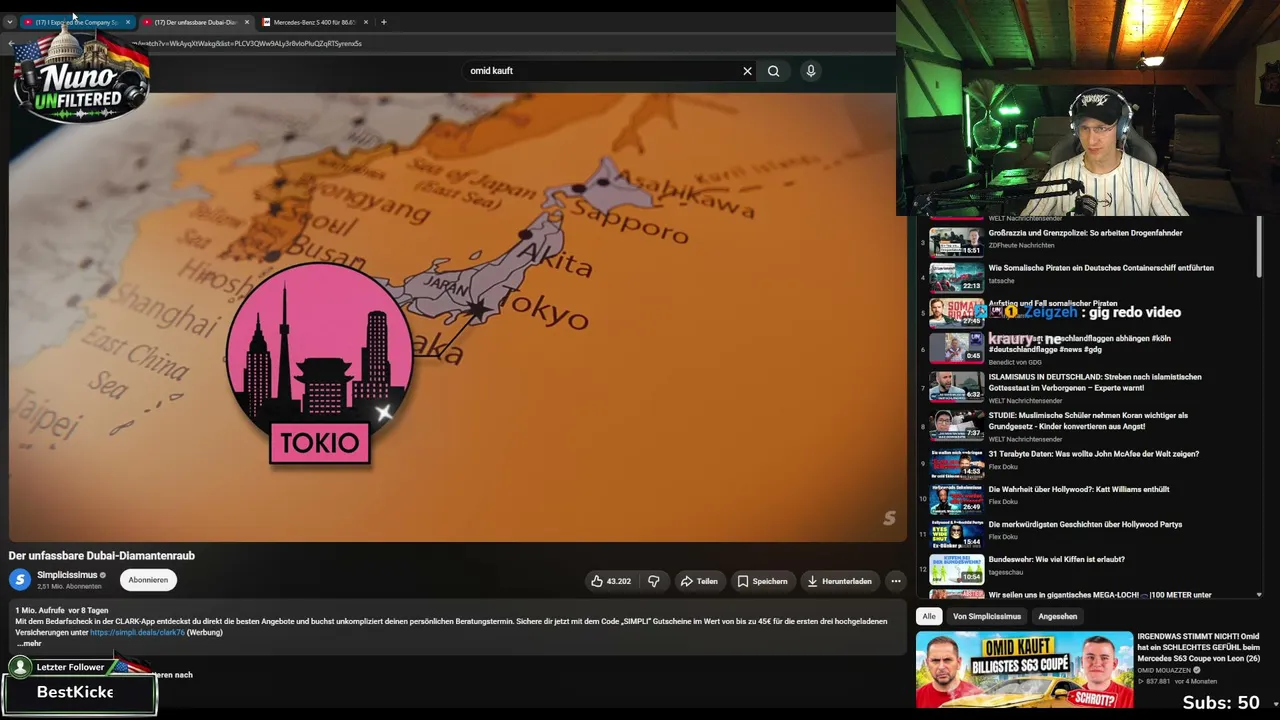Expand the description with '...mehr'
This screenshot has height=720, width=1280.
29,643
